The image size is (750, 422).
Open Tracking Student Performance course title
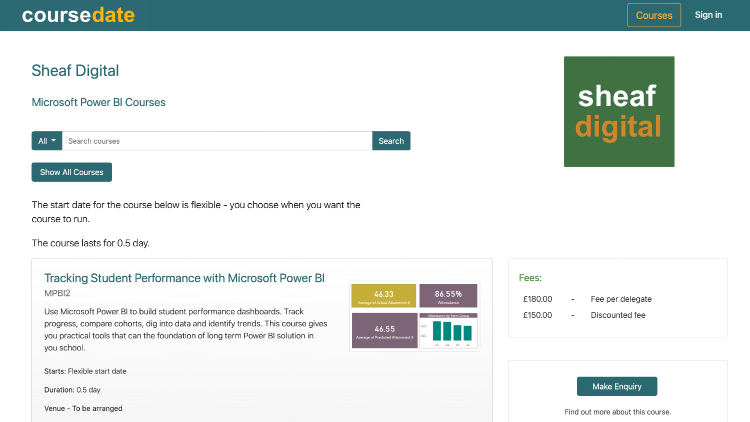[x=184, y=277]
